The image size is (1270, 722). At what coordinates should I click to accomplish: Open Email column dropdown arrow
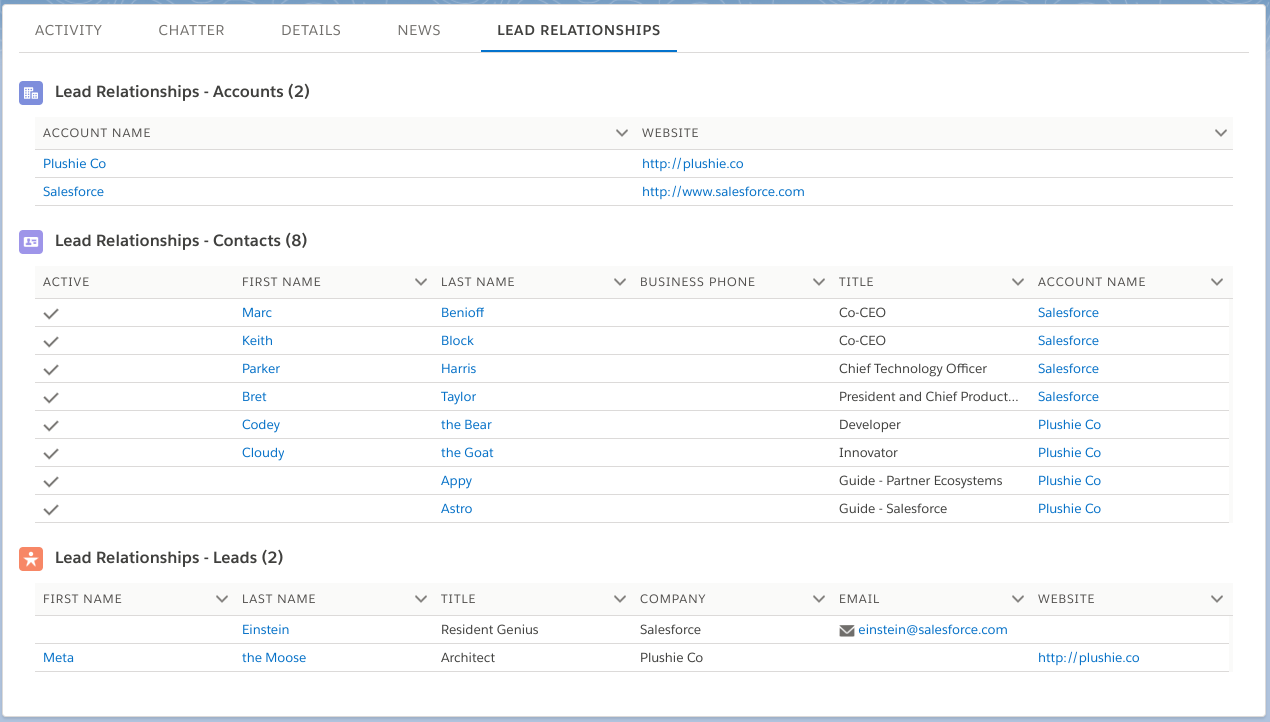click(x=1018, y=599)
